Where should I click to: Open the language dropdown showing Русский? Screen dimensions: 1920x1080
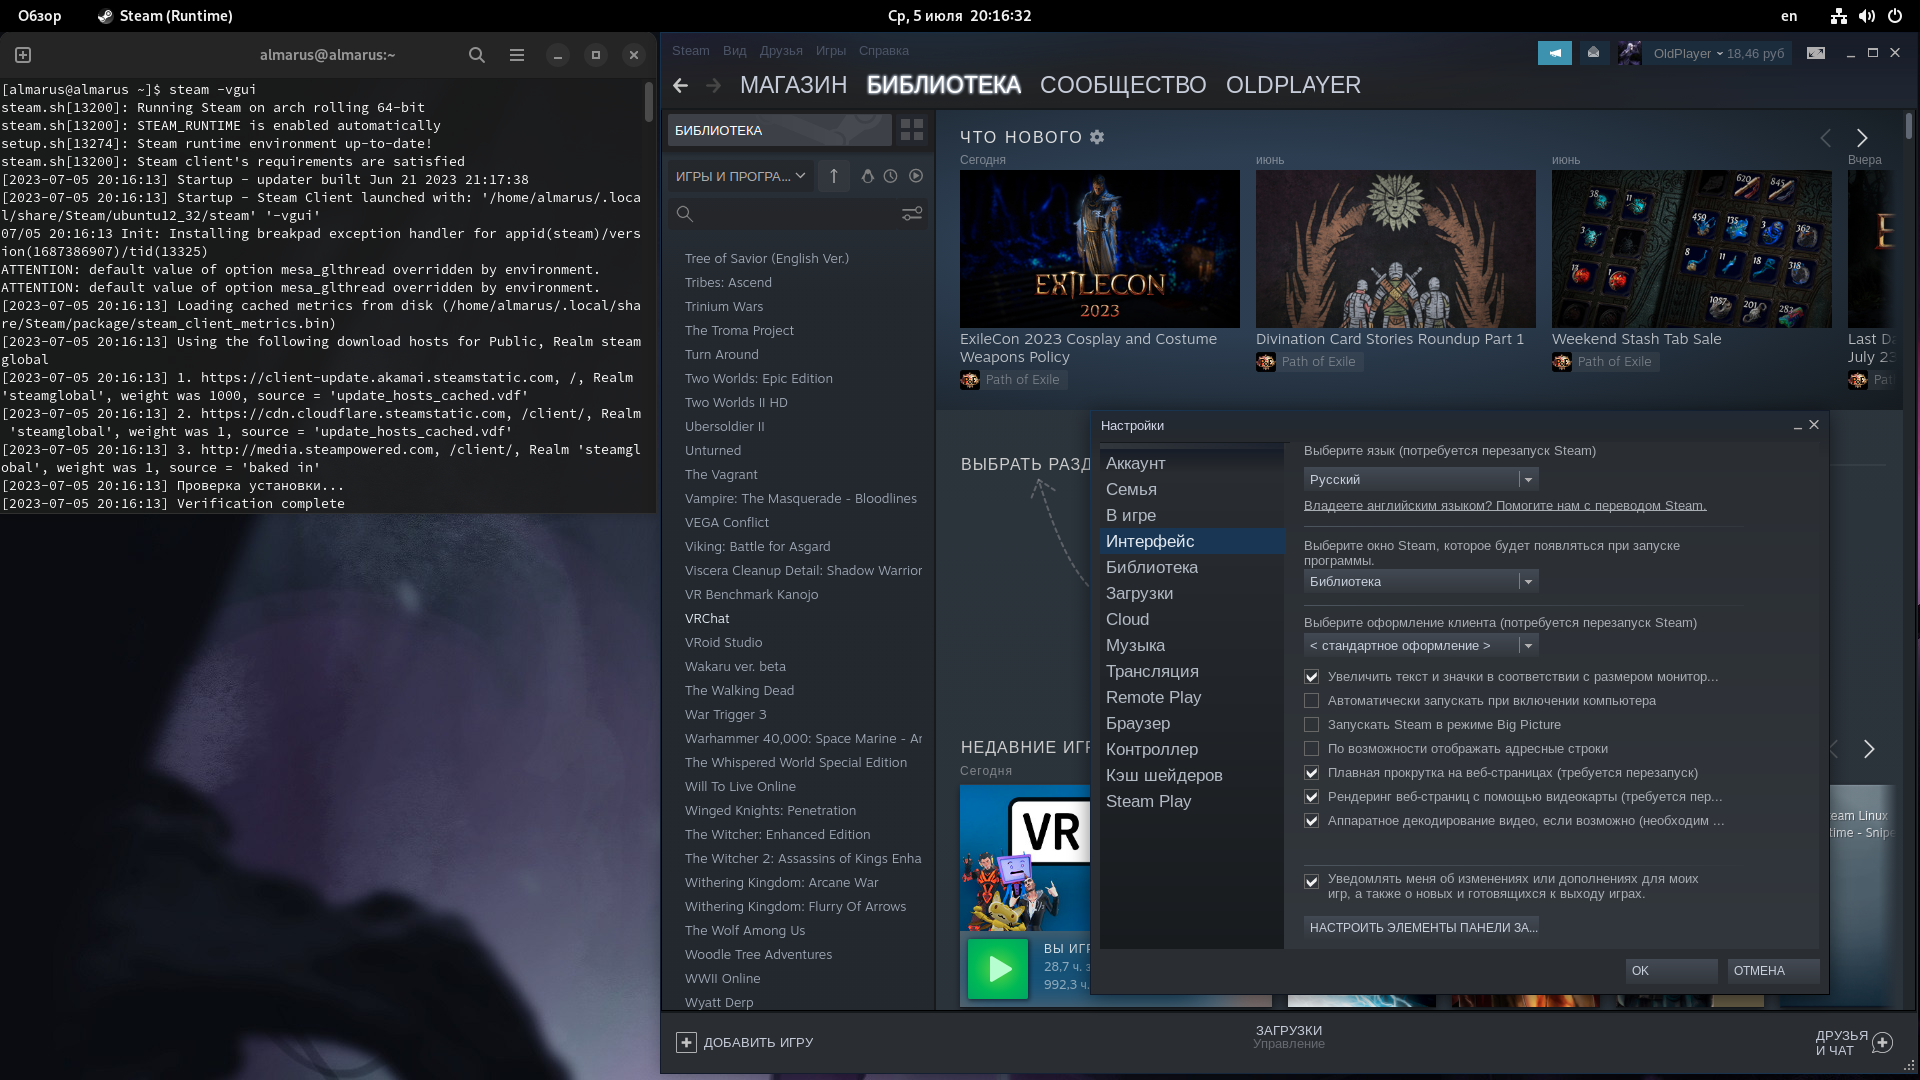[1420, 479]
